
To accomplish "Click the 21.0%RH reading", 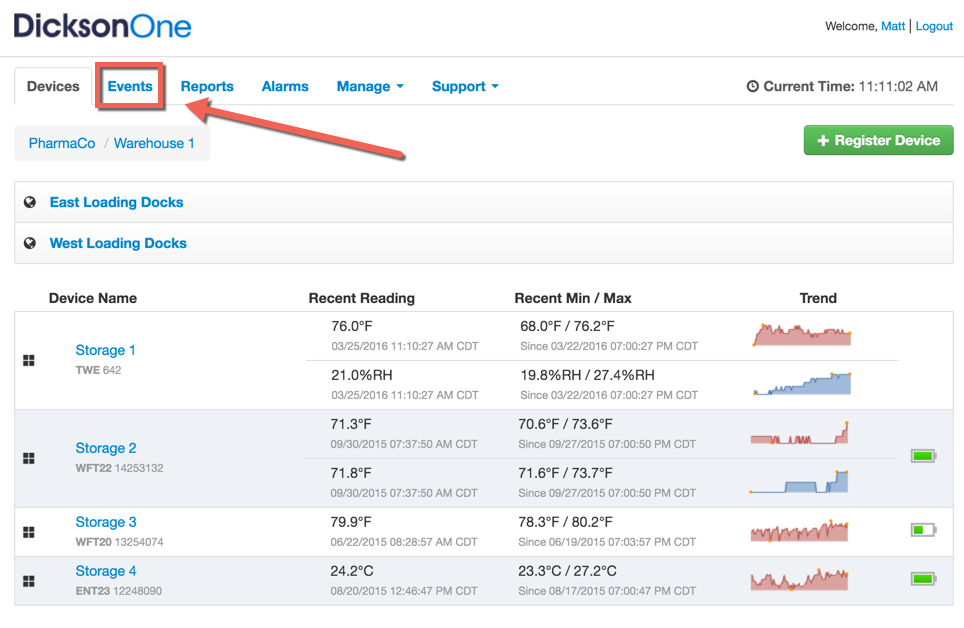I will (362, 375).
